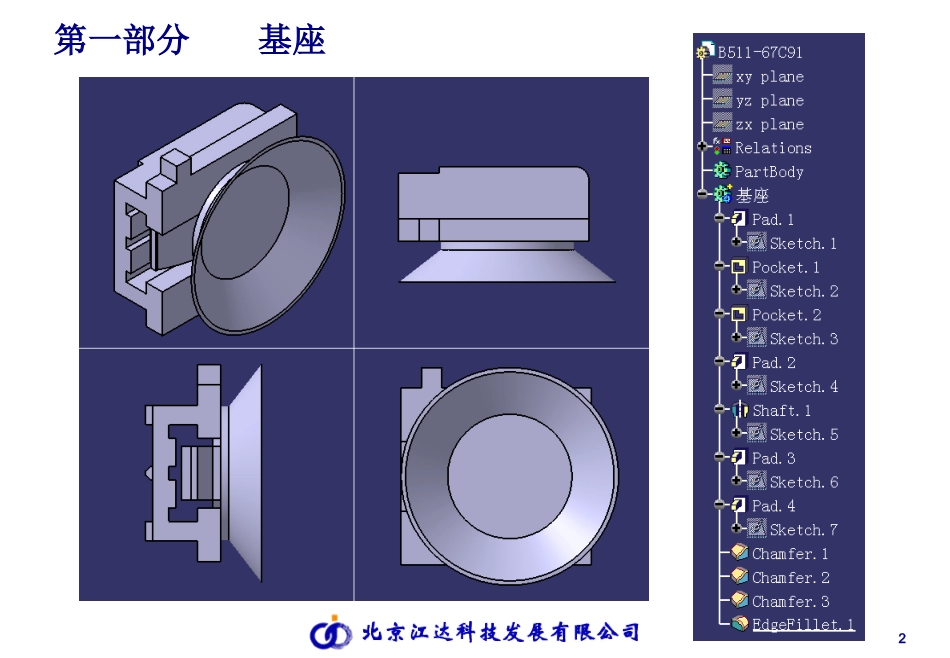Collapse the Pad.1 node
Image resolution: width=950 pixels, height=658 pixels.
click(x=719, y=218)
